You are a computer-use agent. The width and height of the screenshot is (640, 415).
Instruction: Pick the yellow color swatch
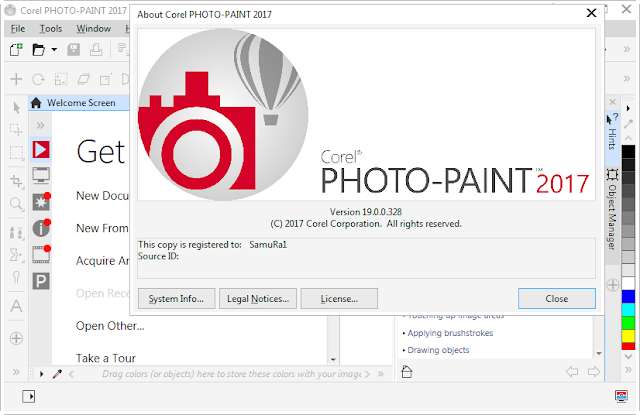point(629,336)
